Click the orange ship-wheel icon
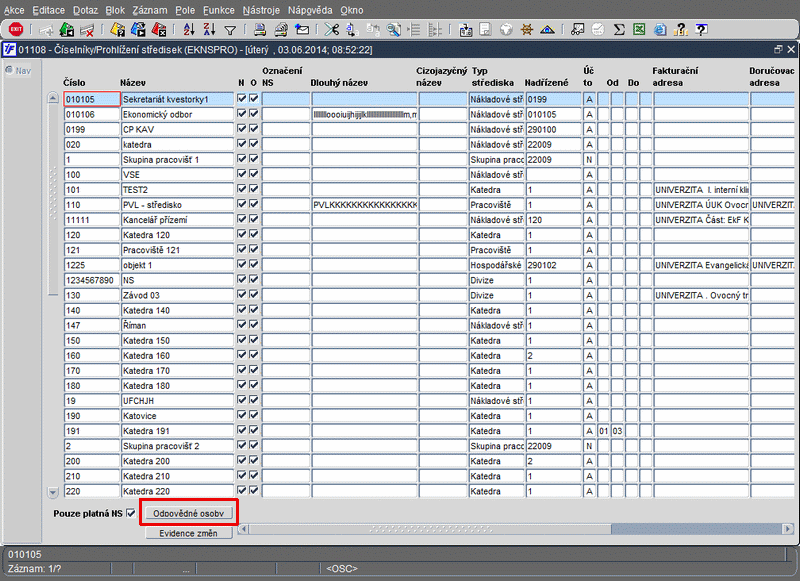The width and height of the screenshot is (800, 581). (527, 30)
